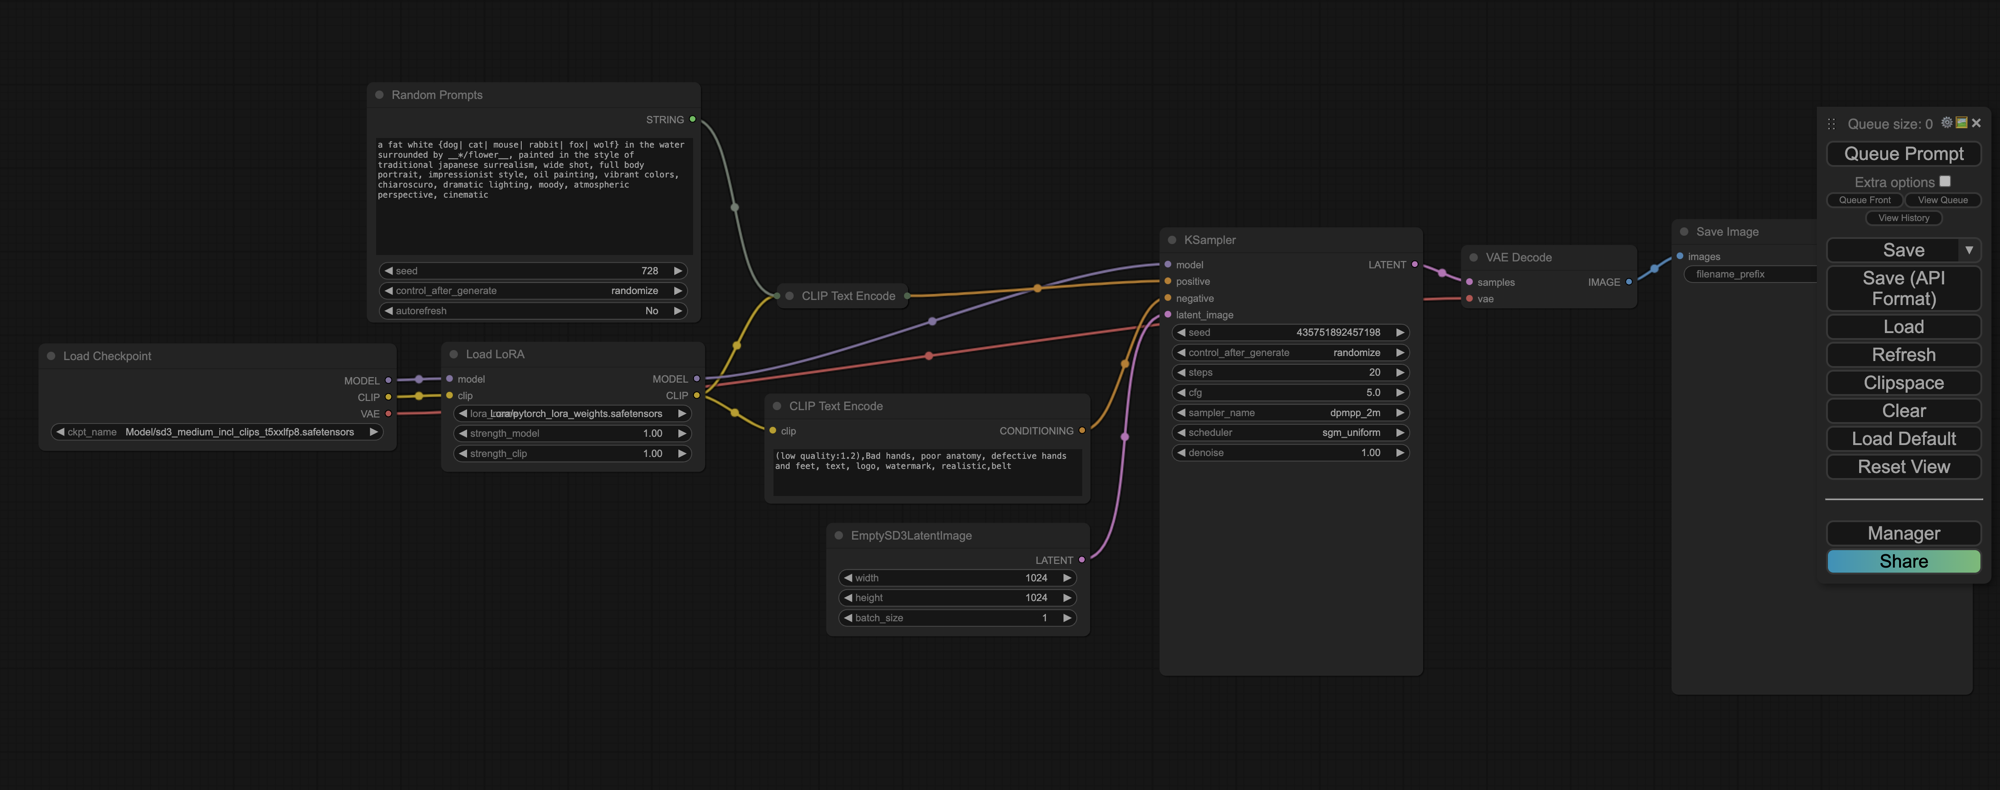Enable the Extra options checkbox
This screenshot has height=790, width=2000.
click(1945, 182)
